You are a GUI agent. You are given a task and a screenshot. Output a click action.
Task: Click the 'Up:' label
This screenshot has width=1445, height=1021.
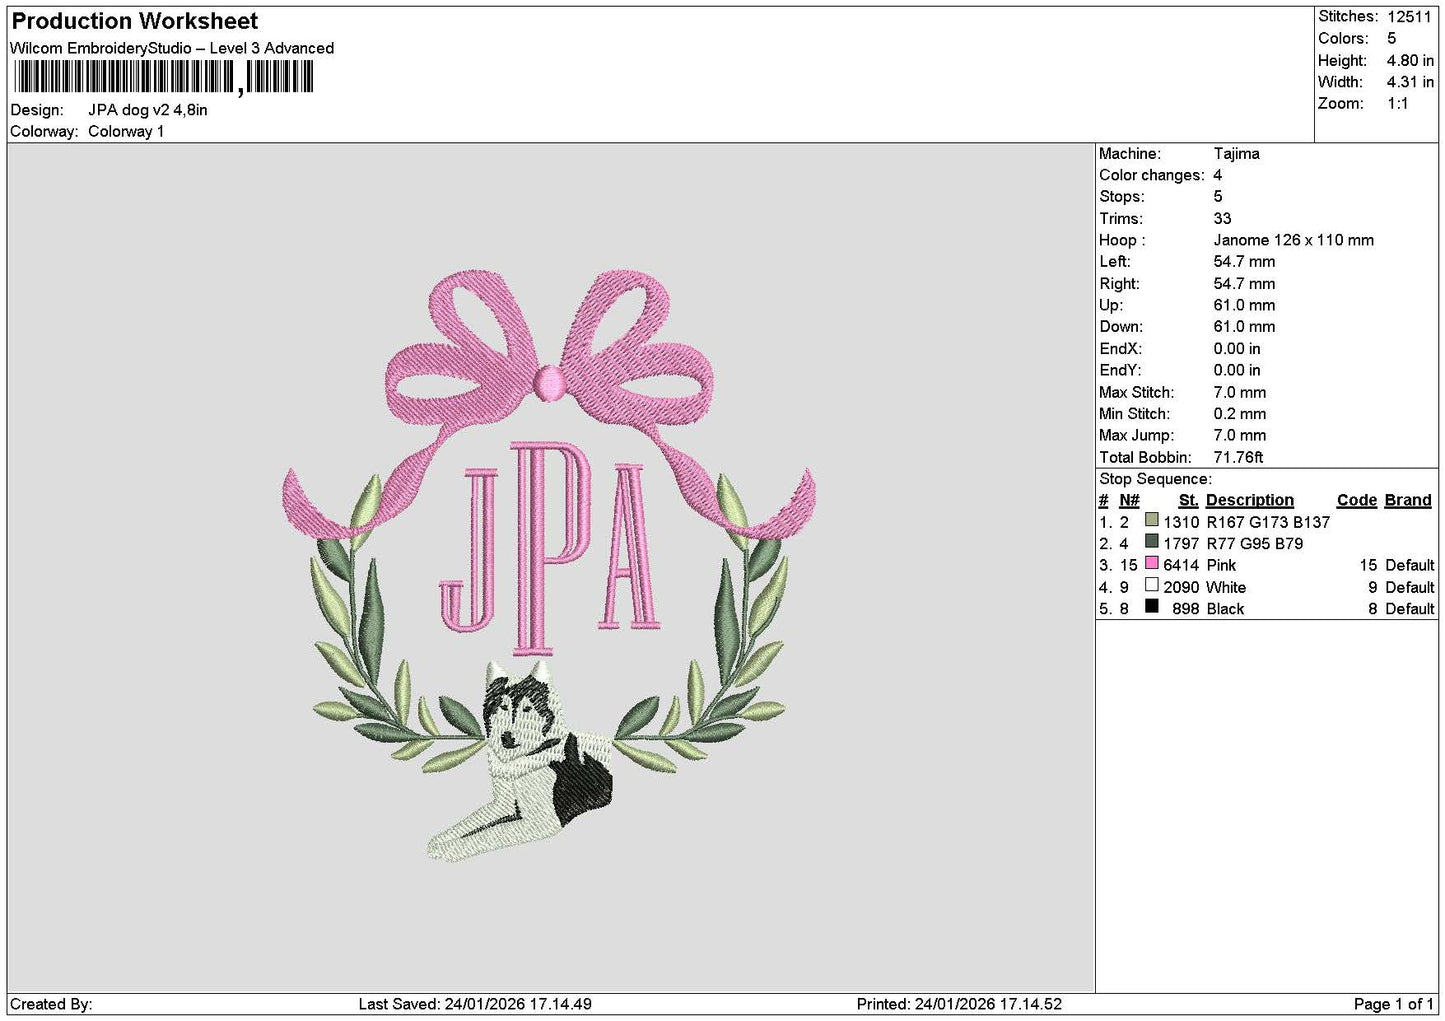(x=1111, y=305)
